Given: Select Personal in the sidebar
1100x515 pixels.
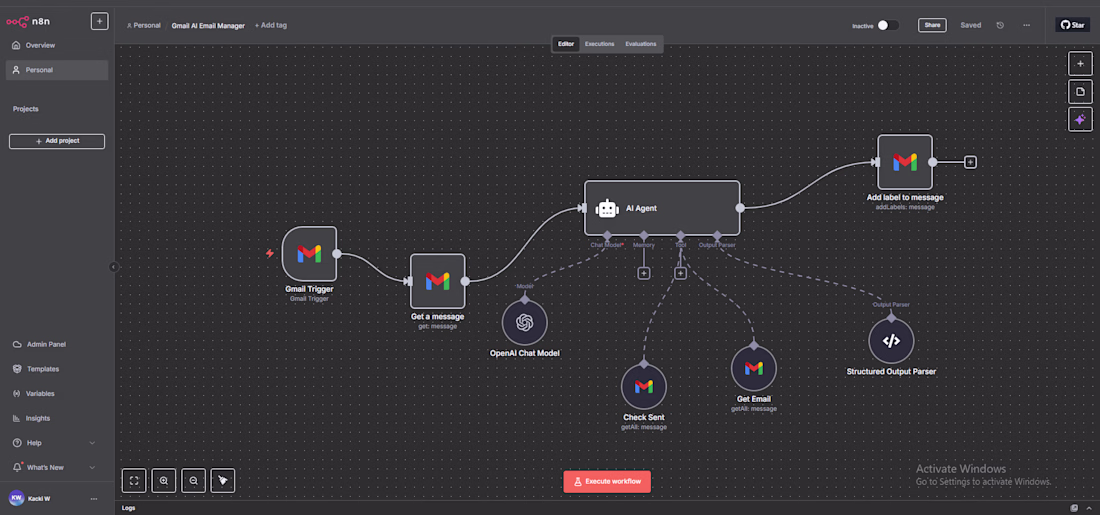Looking at the screenshot, I should click(x=57, y=70).
